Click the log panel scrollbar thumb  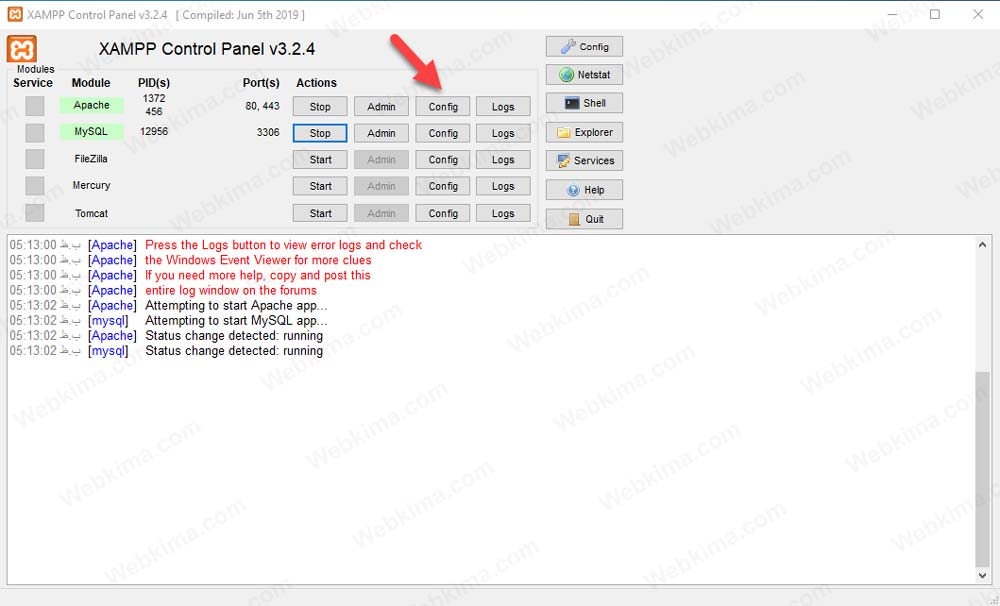(982, 469)
